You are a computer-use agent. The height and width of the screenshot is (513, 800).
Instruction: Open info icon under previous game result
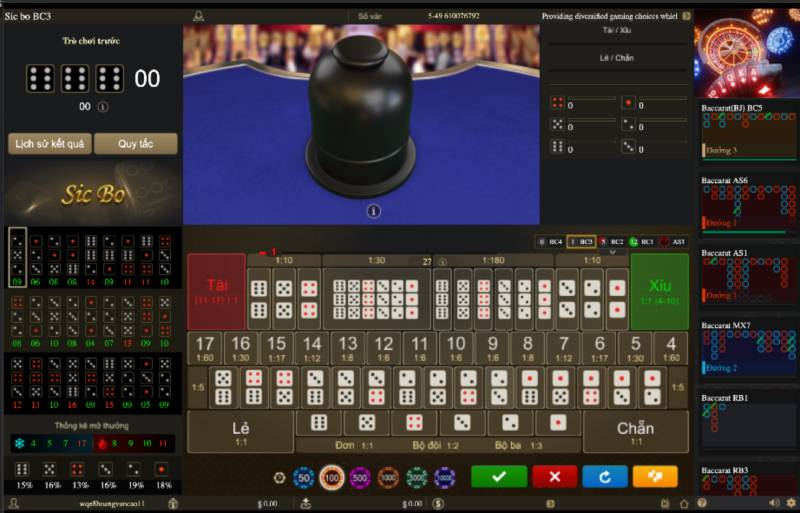(102, 106)
